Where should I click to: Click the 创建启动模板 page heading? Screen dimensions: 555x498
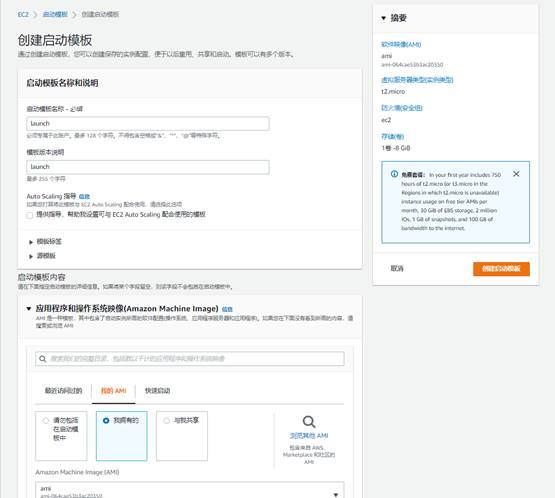pos(55,40)
